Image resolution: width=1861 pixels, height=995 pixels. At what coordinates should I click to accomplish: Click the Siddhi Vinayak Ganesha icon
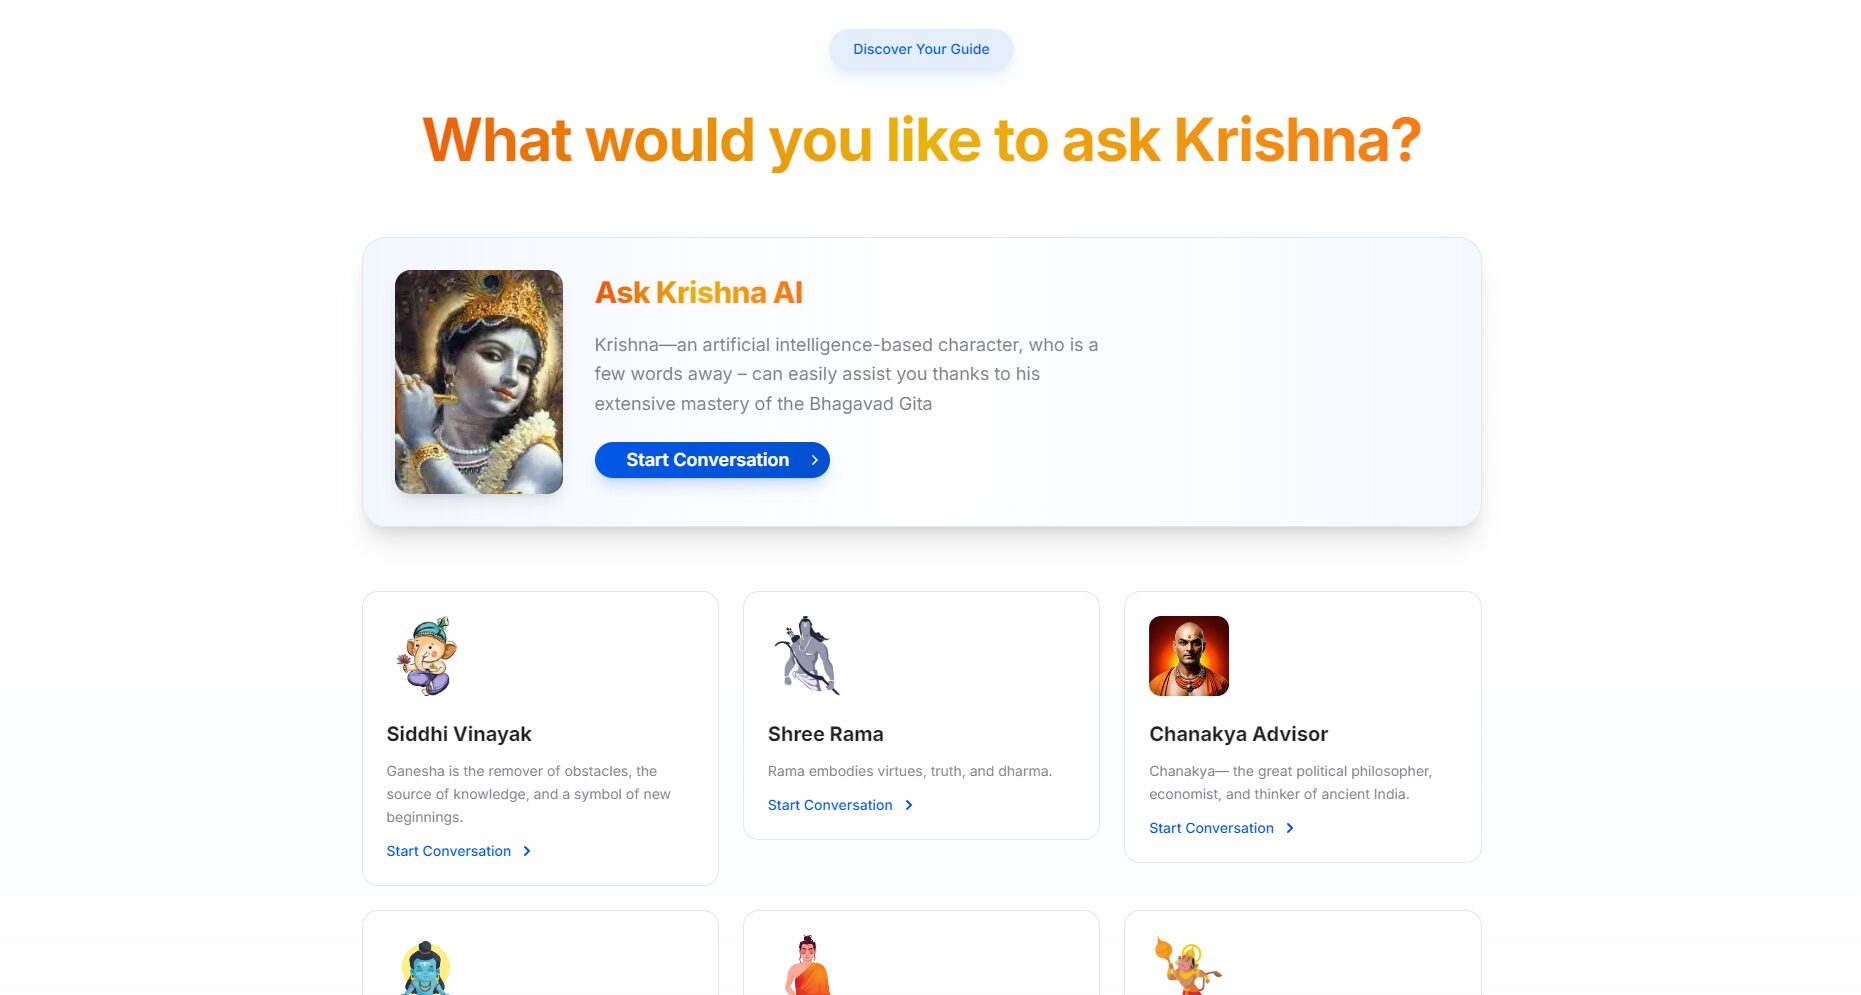pos(427,656)
